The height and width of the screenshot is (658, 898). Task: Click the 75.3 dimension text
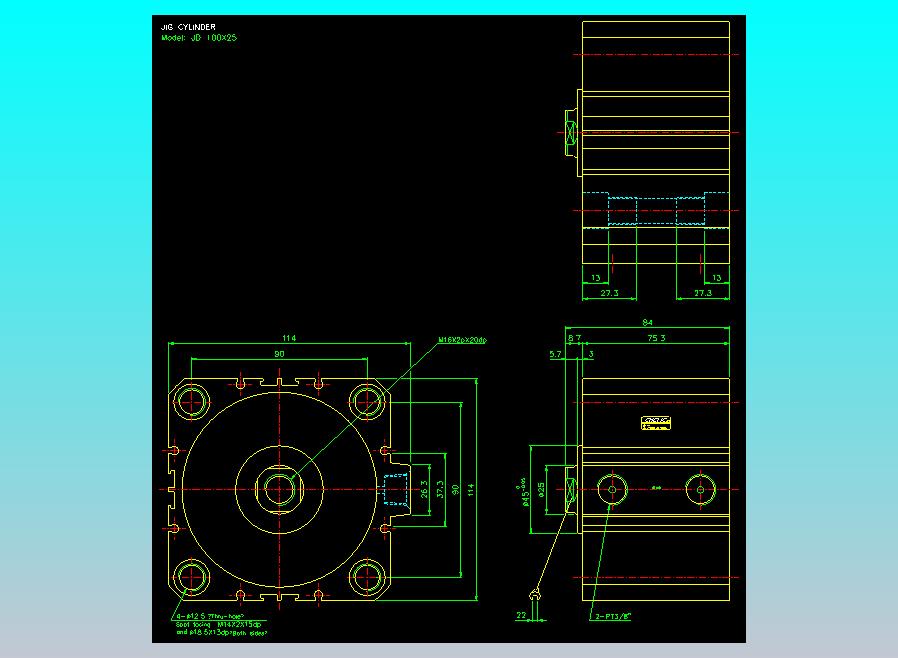[656, 338]
